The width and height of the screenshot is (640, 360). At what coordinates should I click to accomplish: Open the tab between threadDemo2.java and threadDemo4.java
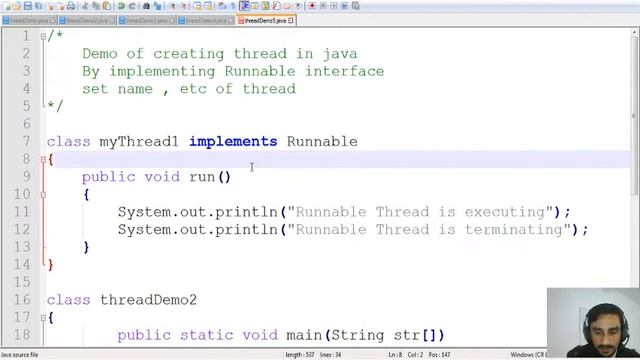tap(147, 20)
